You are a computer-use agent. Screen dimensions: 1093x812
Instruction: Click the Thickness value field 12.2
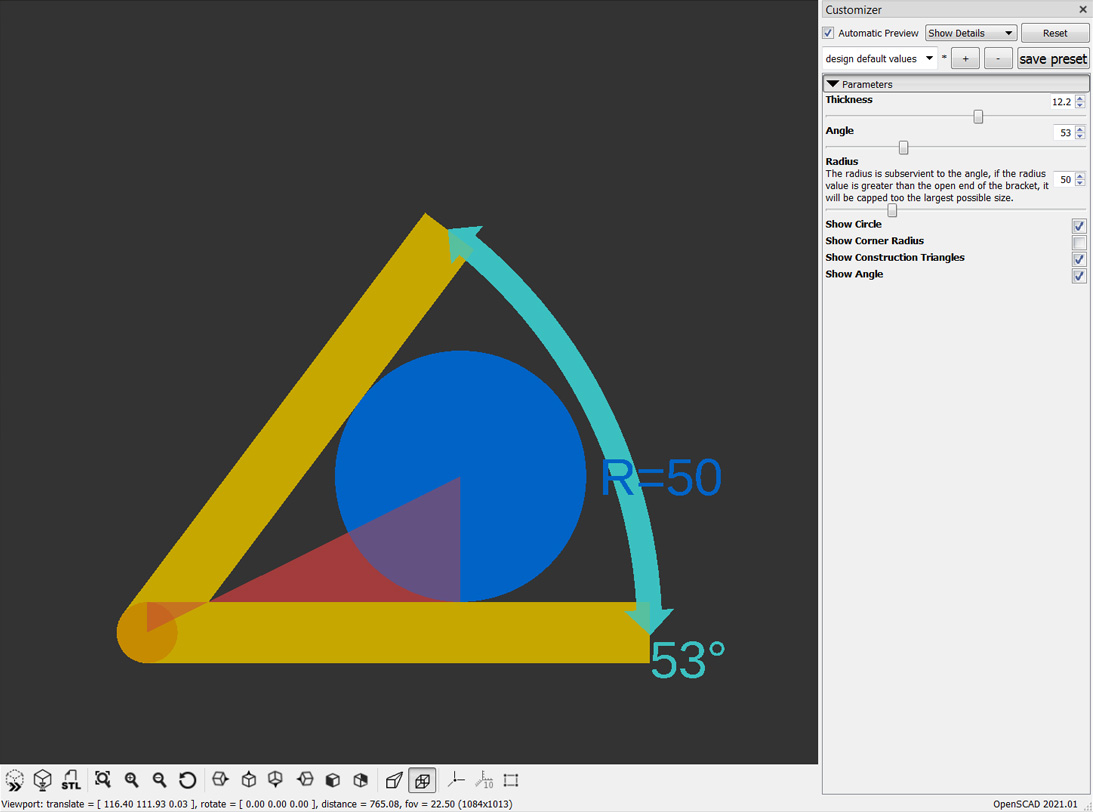click(1061, 102)
